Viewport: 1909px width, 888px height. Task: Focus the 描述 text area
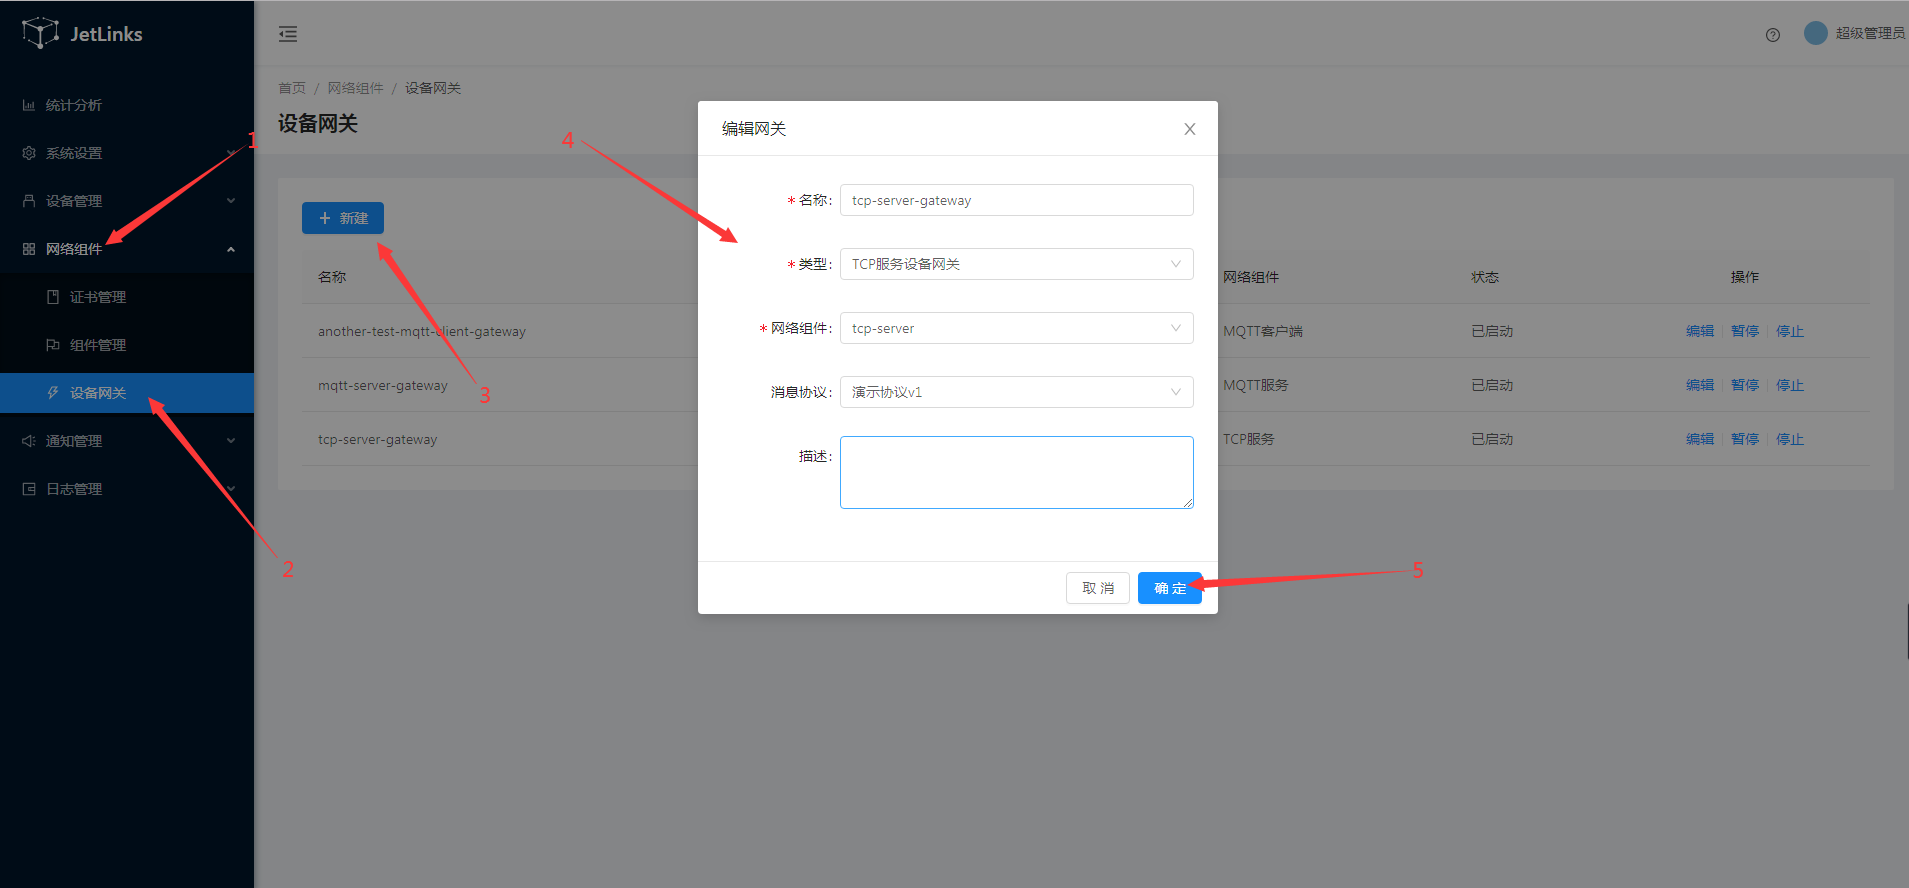(1016, 472)
